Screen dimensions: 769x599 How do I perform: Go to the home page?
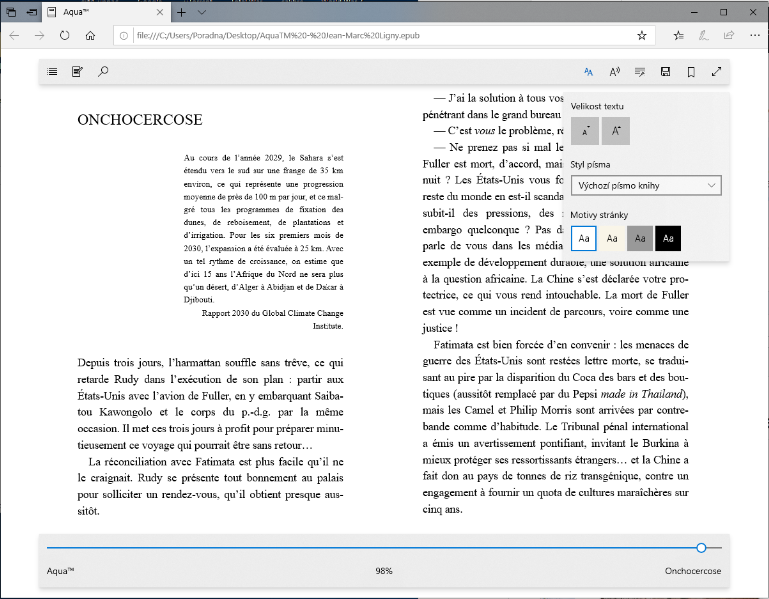pyautogui.click(x=90, y=35)
